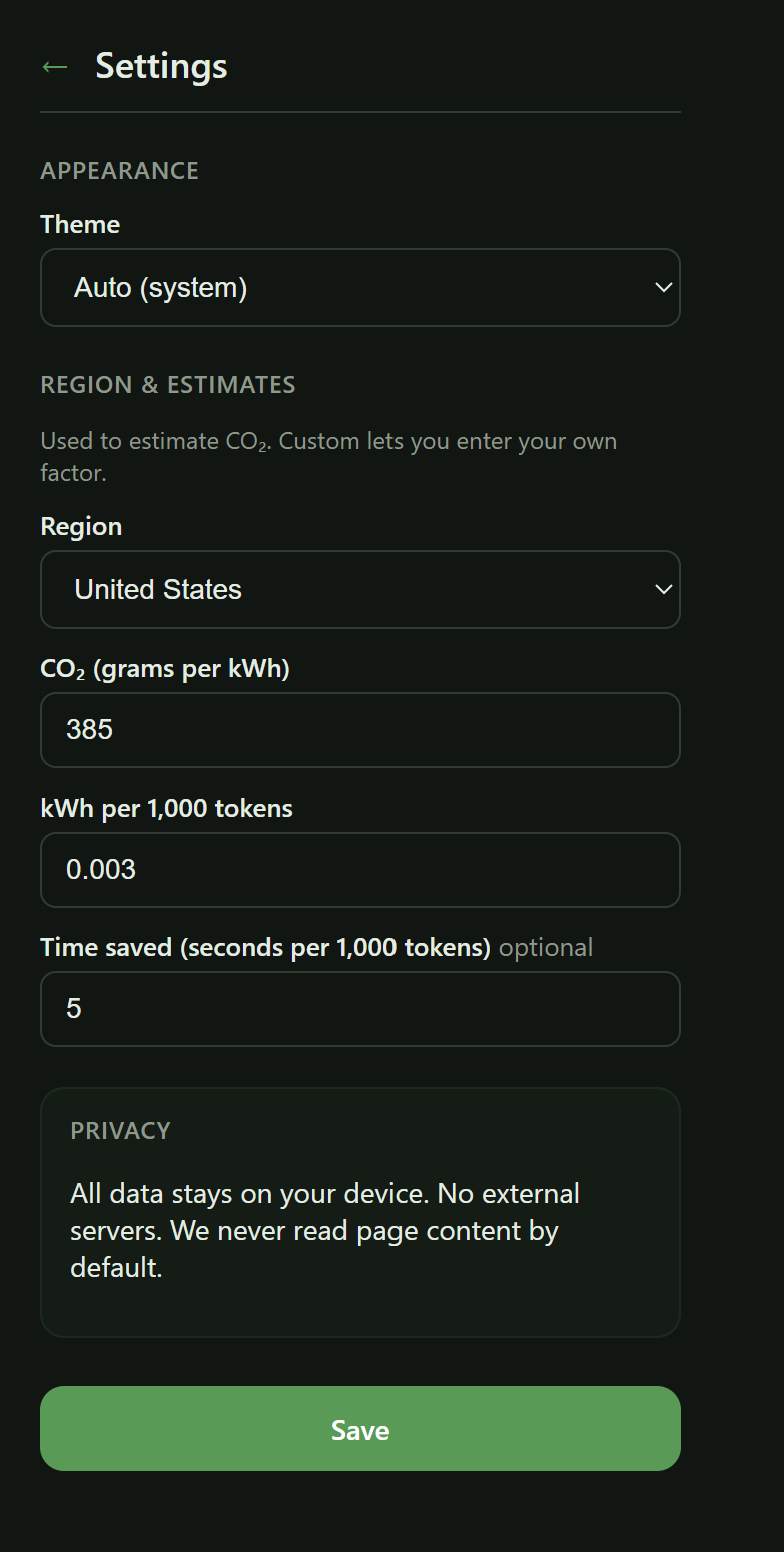Image resolution: width=784 pixels, height=1552 pixels.
Task: Click the Settings page title
Action: coord(161,67)
